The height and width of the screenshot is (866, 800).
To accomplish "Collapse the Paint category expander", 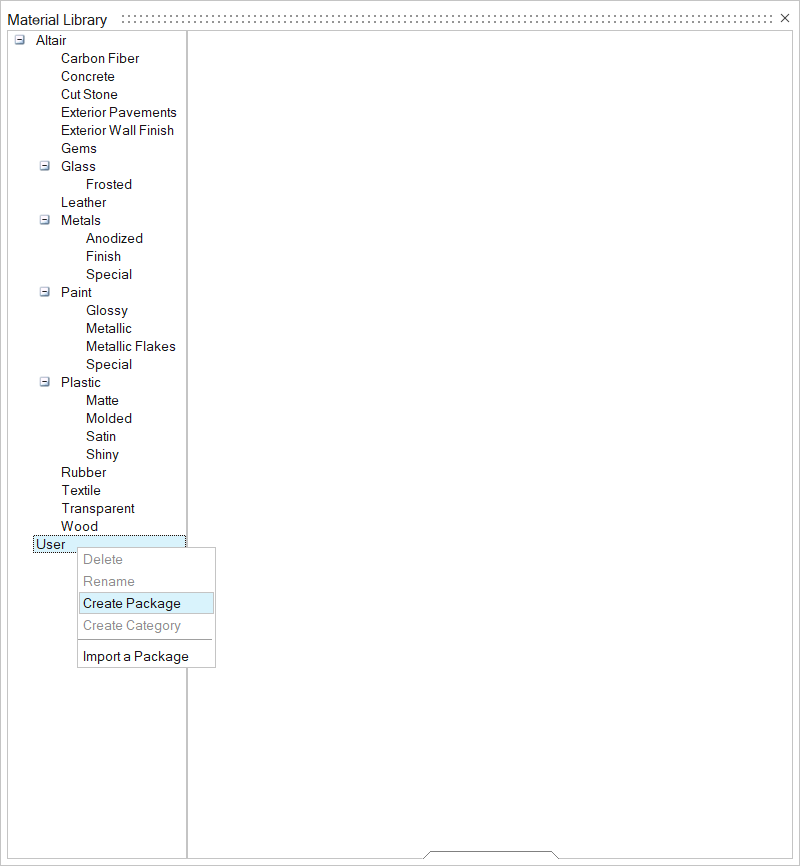I will click(44, 292).
